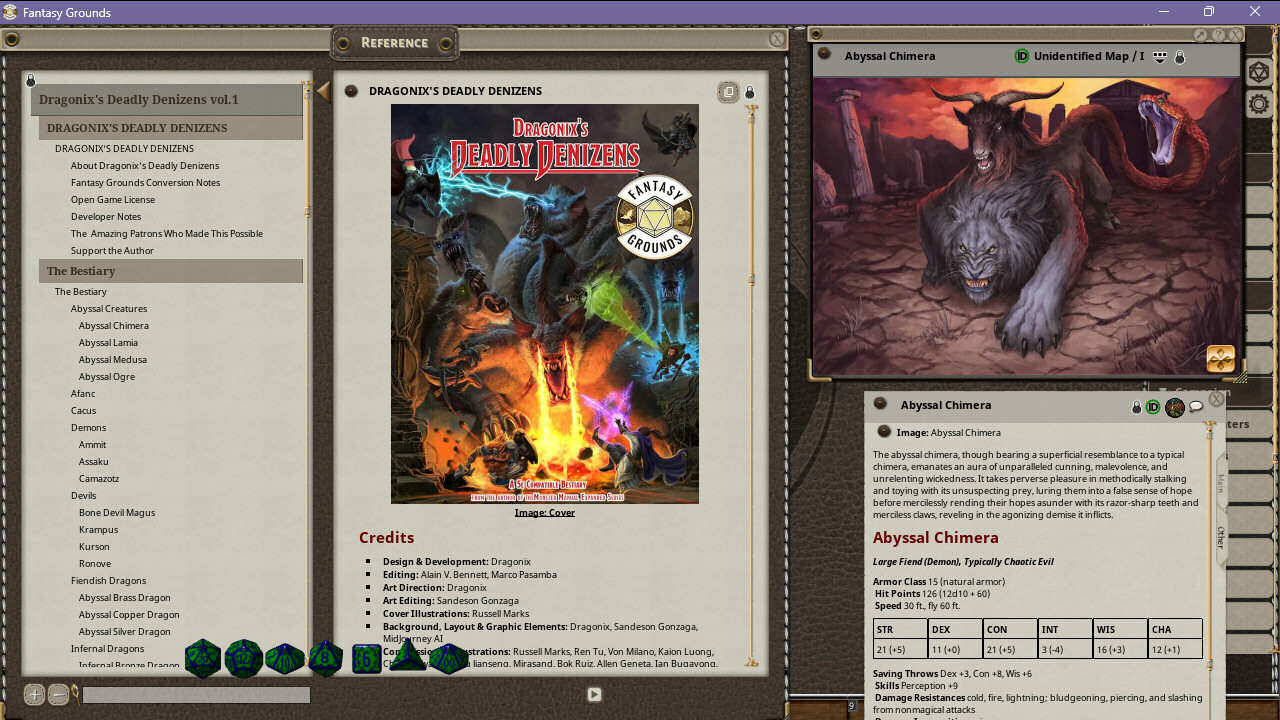Image resolution: width=1280 pixels, height=720 pixels.
Task: Click the index list vertical scrollbar
Action: point(308,375)
